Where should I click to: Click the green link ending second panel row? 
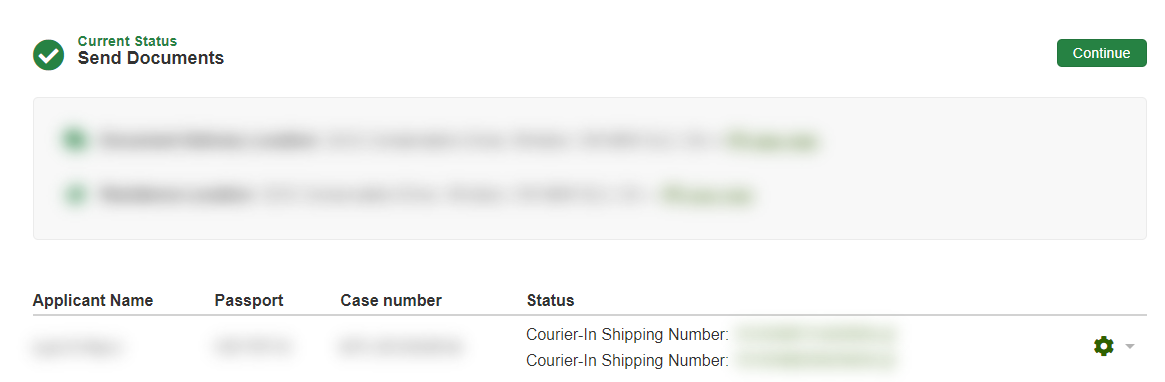[x=707, y=195]
